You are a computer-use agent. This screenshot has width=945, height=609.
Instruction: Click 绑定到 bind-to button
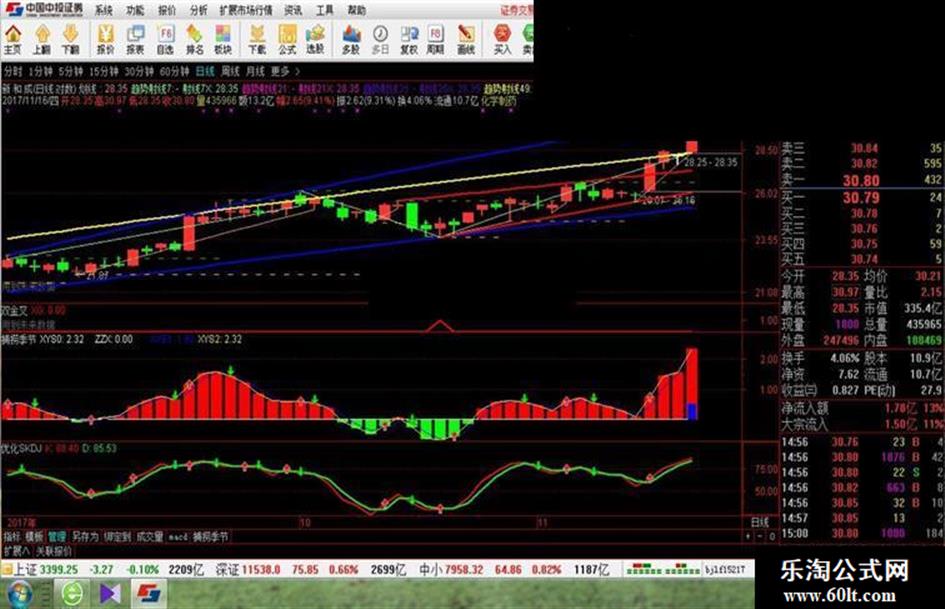pyautogui.click(x=117, y=536)
